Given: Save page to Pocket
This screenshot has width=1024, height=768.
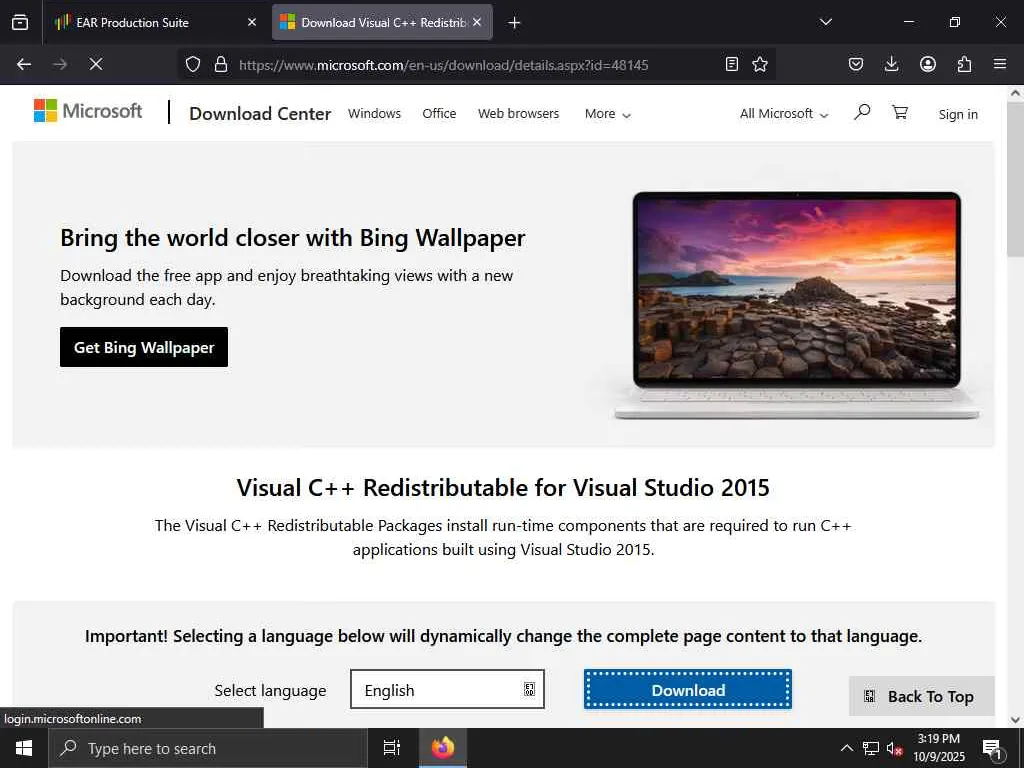Looking at the screenshot, I should coord(856,64).
